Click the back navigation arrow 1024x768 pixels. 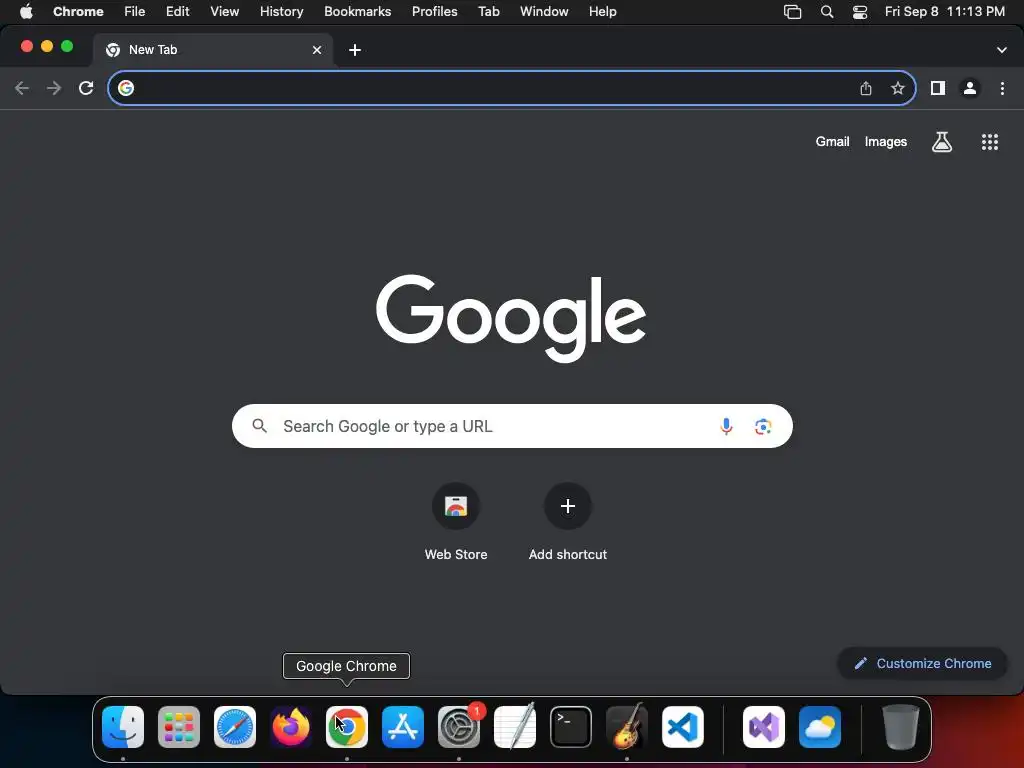[22, 88]
